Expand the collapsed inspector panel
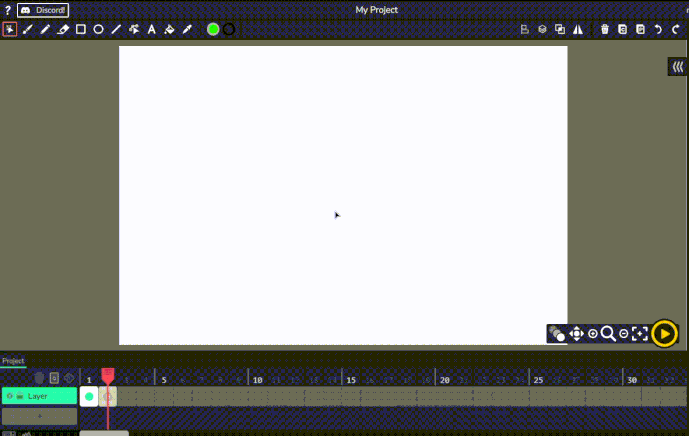Viewport: 689px width, 436px height. pos(678,67)
